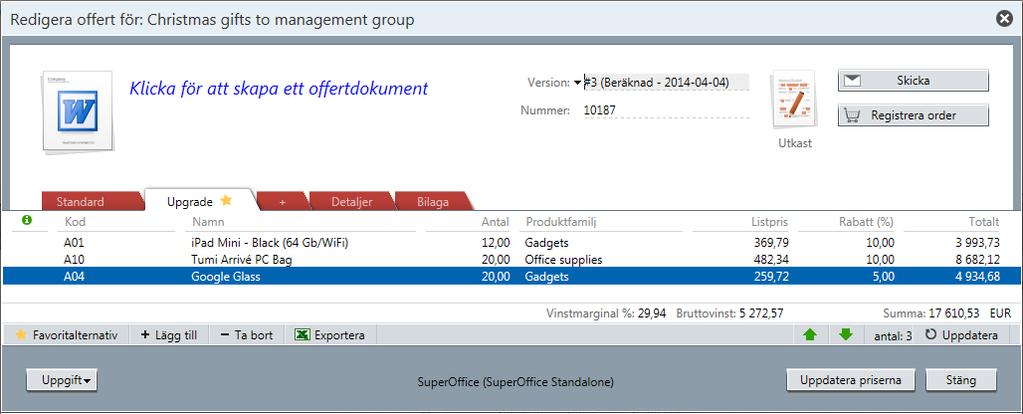Click Favoritalternativ toolbar button

[x=67, y=335]
